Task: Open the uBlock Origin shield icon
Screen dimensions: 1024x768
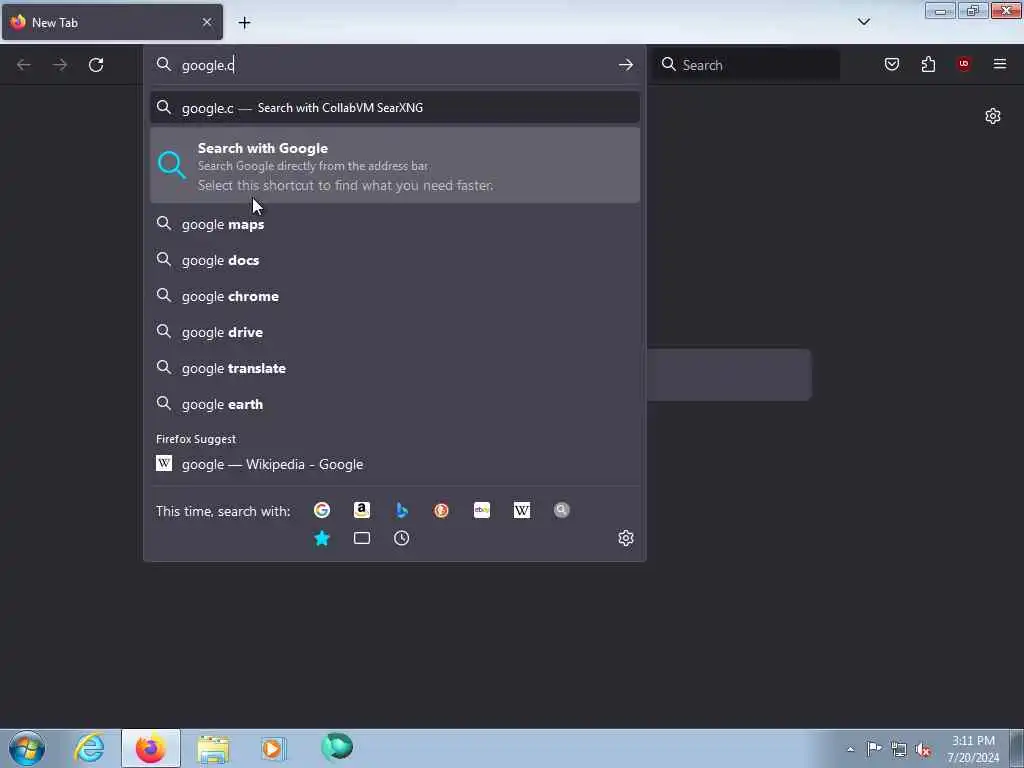Action: (963, 64)
